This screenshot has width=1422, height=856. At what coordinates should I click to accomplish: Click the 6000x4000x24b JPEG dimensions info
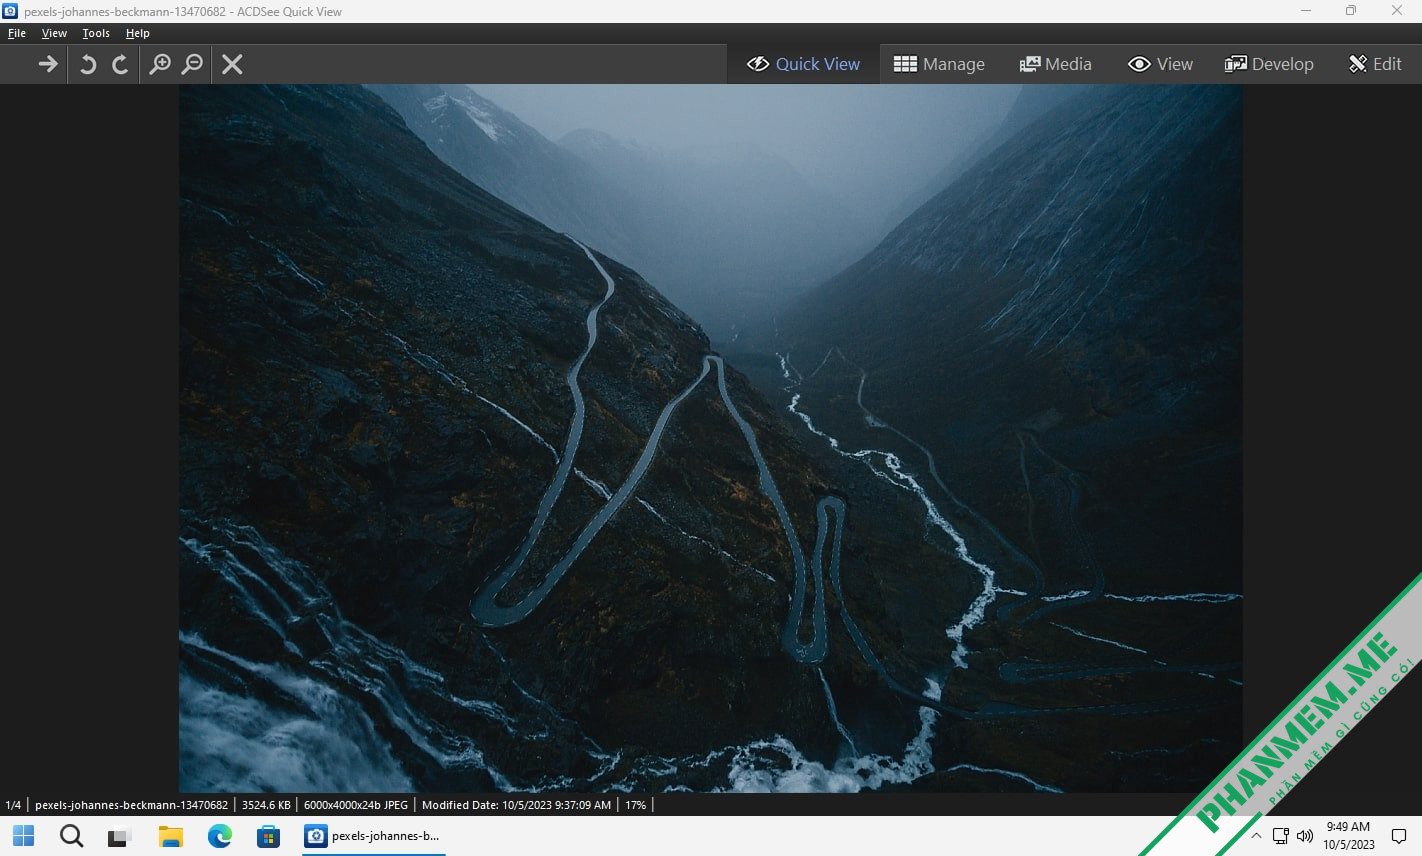tap(356, 805)
